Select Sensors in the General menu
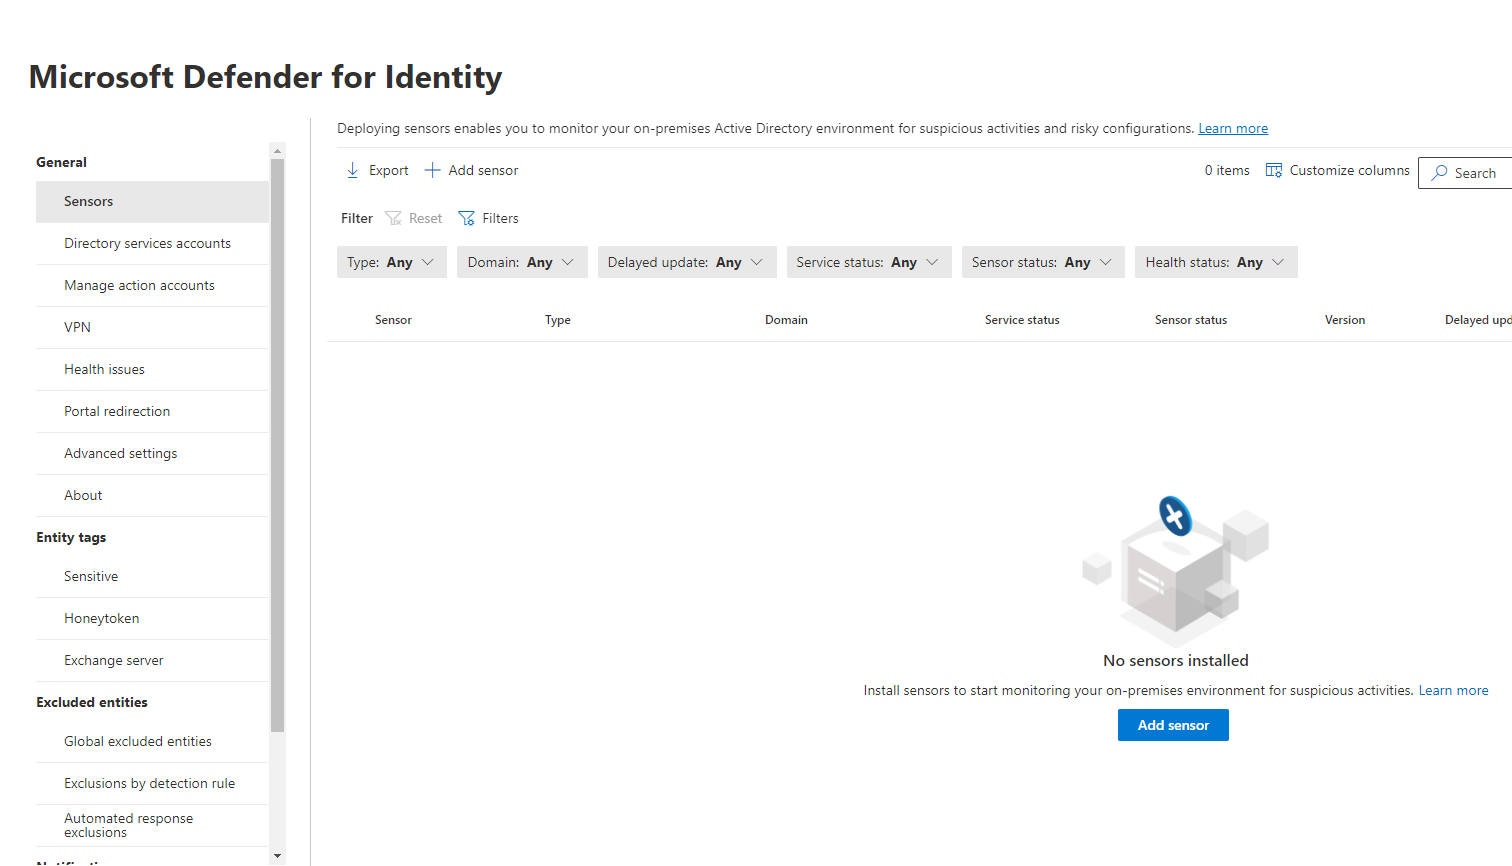Screen dimensions: 1512x866 pos(152,202)
